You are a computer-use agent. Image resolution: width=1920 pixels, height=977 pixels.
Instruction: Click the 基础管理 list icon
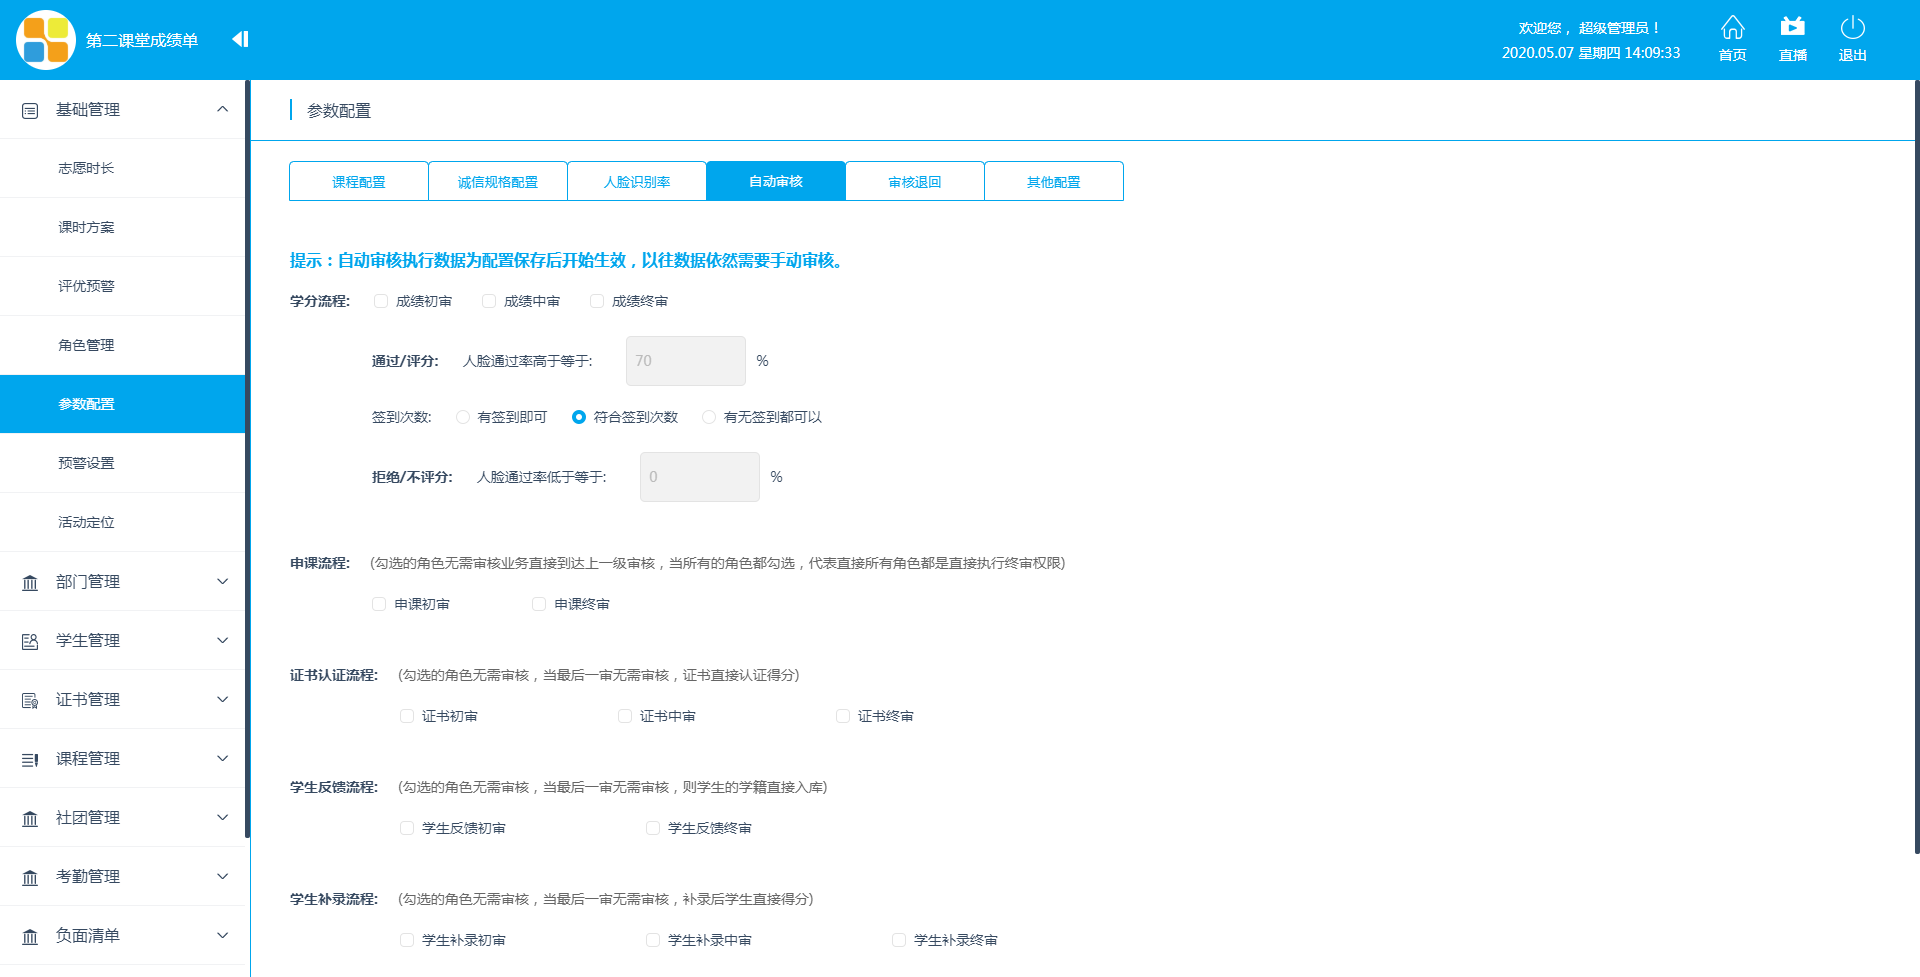(30, 110)
